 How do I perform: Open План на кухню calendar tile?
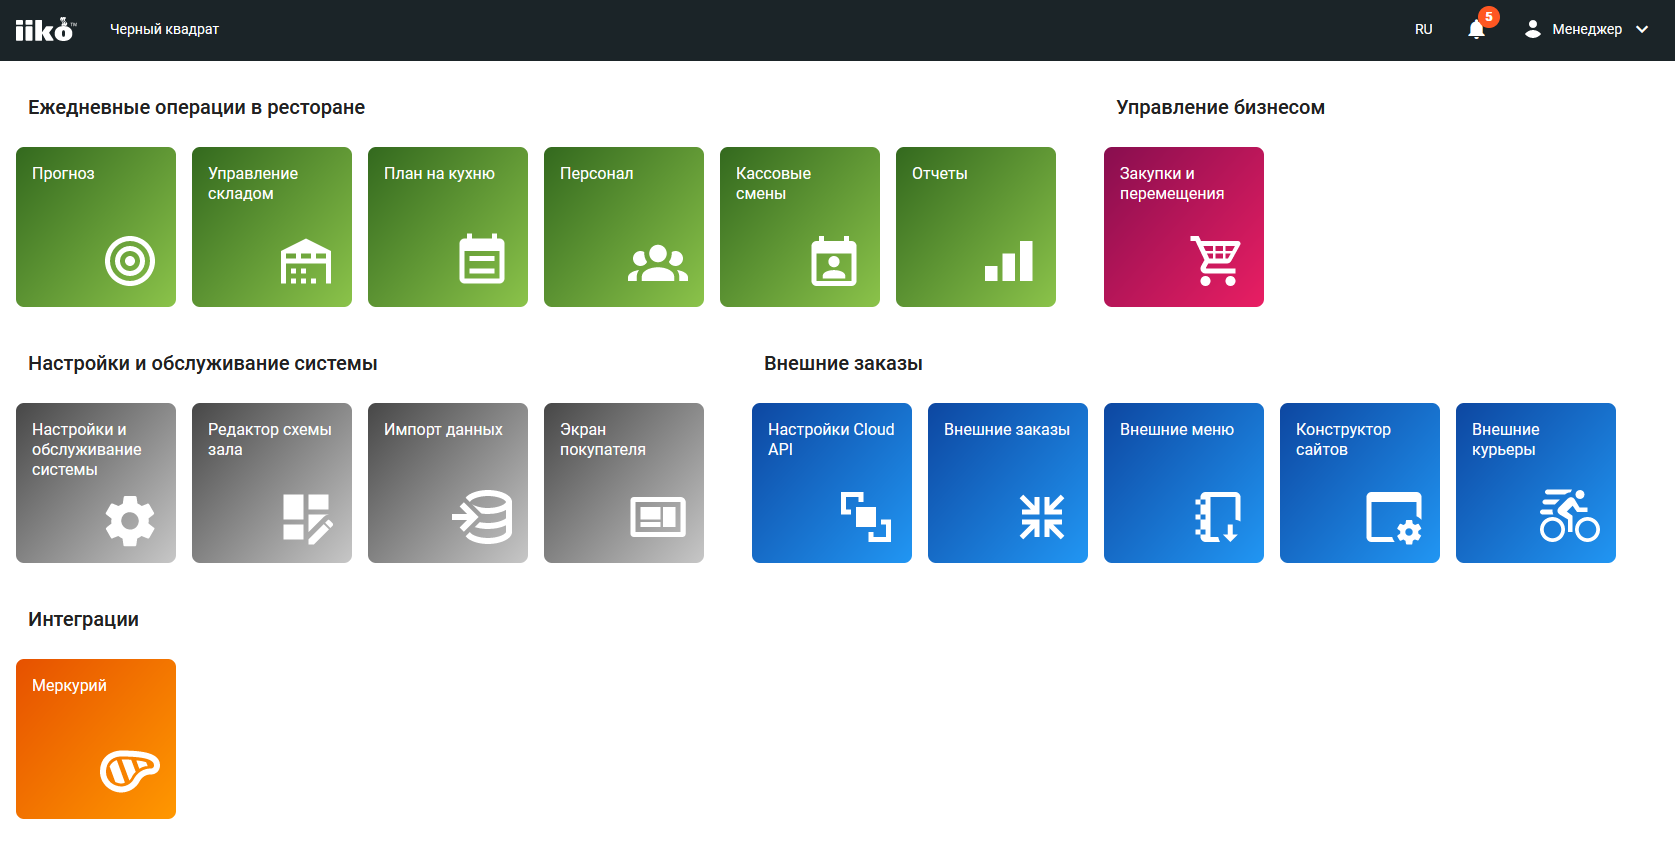(x=448, y=227)
